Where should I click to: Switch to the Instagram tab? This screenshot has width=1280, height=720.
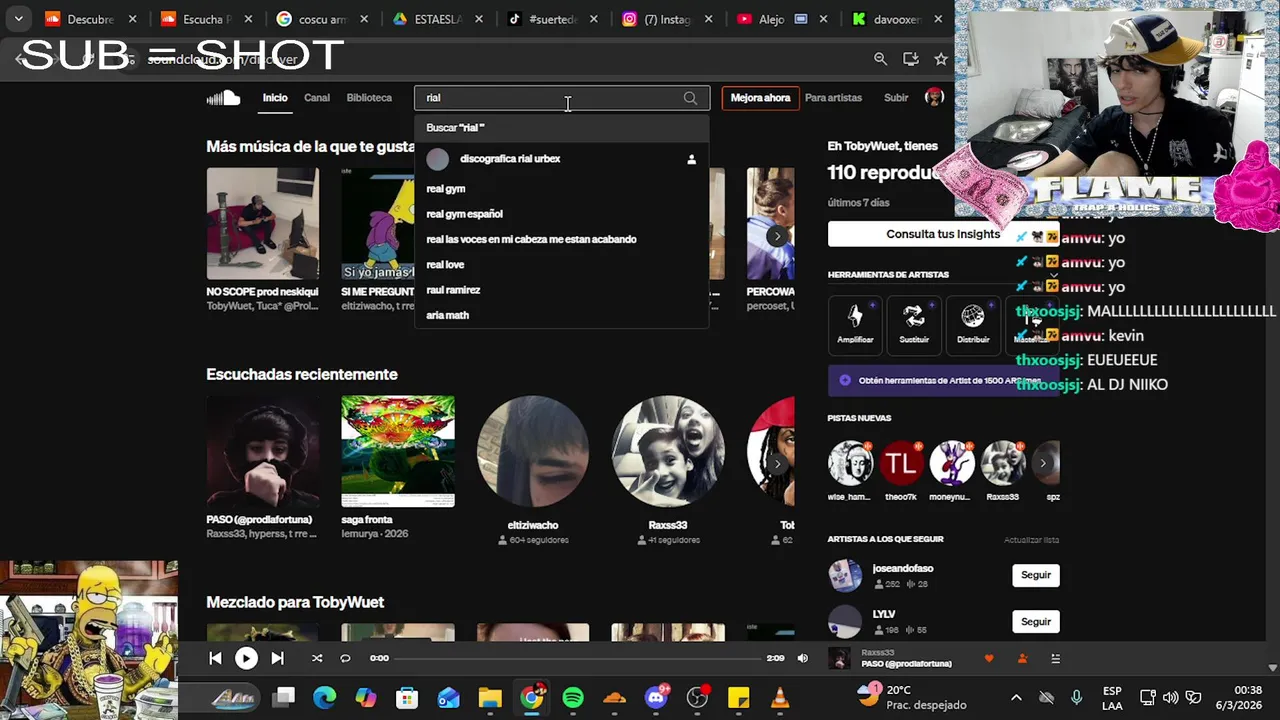(667, 19)
